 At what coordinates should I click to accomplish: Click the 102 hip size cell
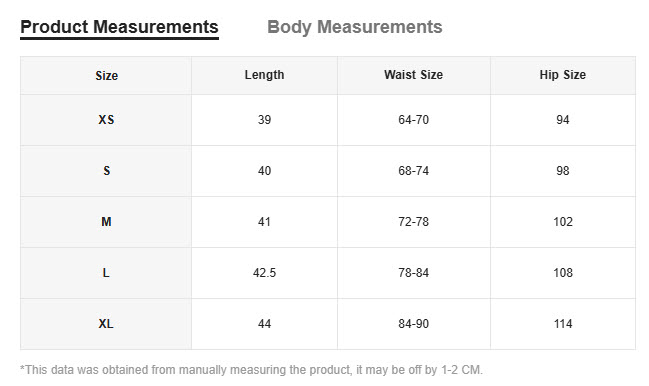point(563,222)
